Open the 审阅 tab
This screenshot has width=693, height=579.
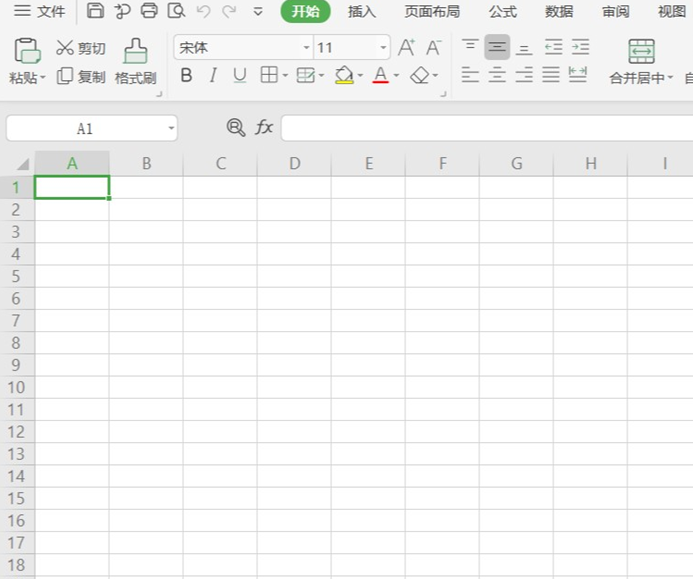point(615,11)
